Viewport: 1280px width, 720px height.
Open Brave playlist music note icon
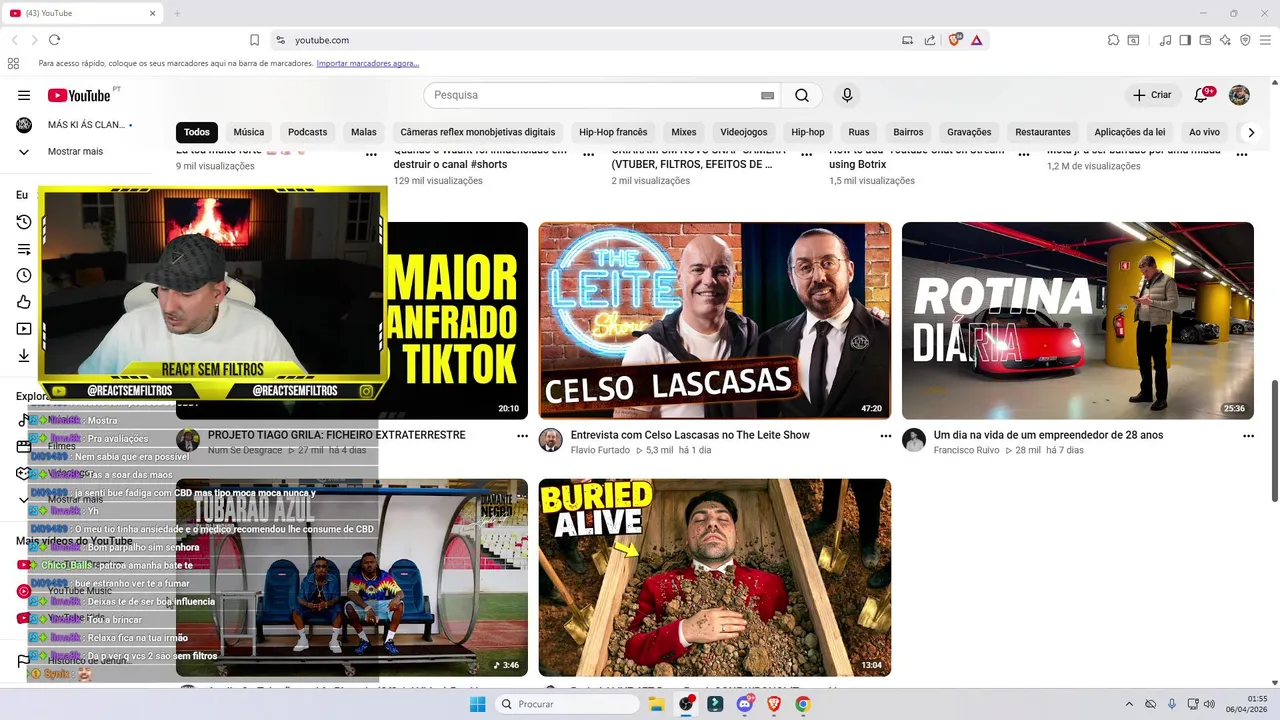pos(1165,40)
